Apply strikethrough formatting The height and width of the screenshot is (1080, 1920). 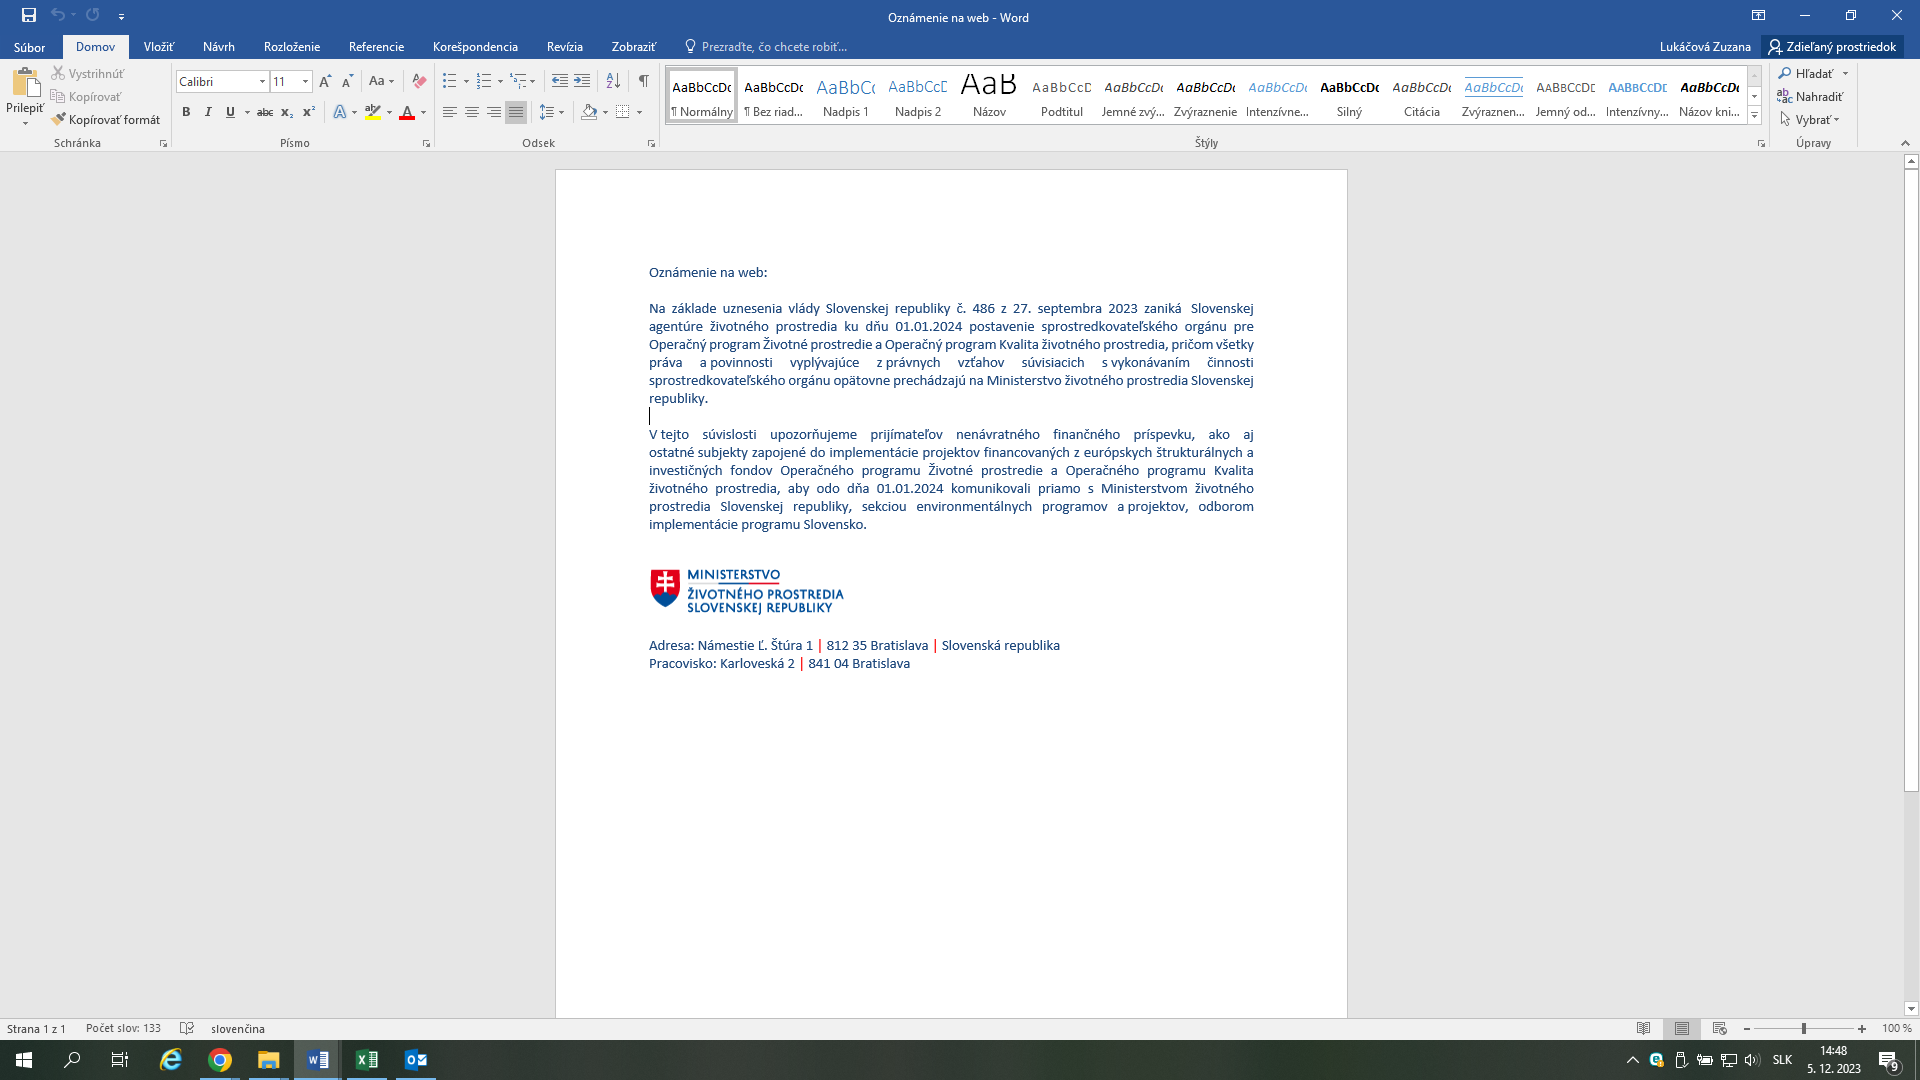pyautogui.click(x=265, y=112)
